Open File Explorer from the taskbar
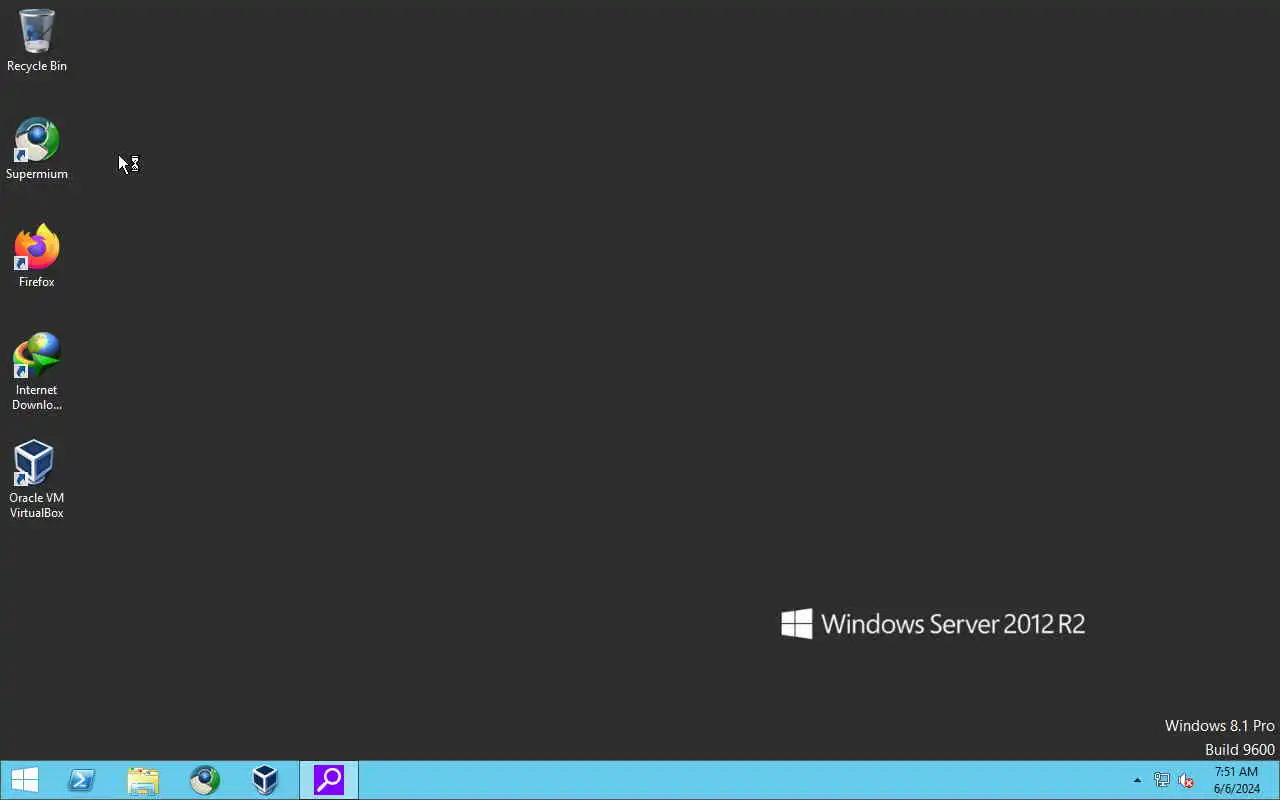The image size is (1280, 800). coord(143,780)
